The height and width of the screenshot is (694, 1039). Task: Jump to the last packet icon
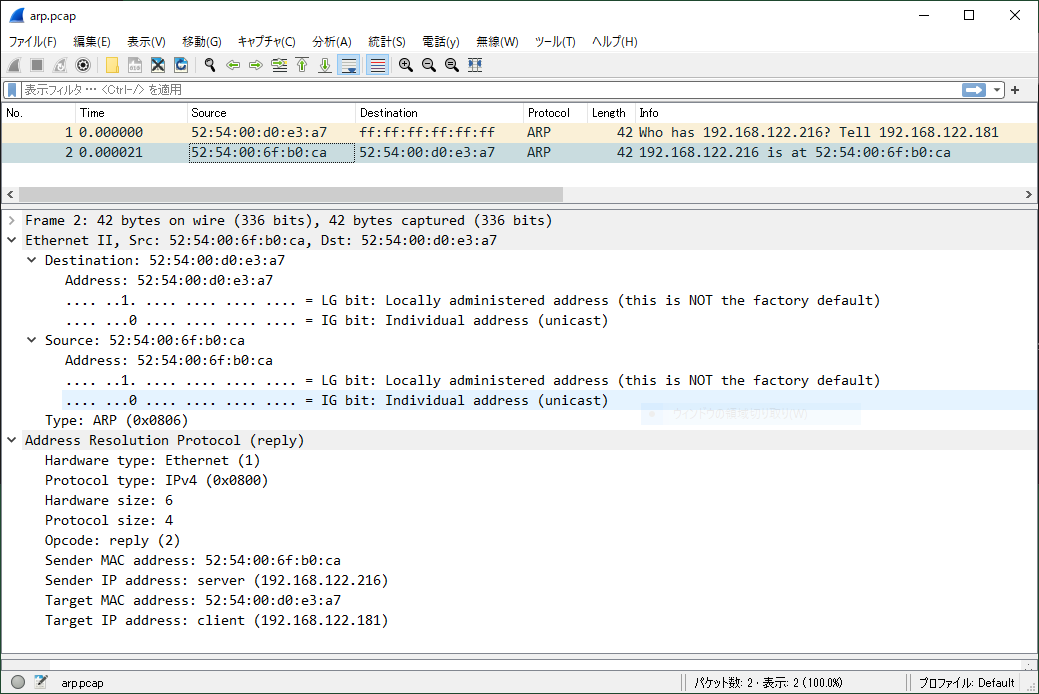pos(325,65)
